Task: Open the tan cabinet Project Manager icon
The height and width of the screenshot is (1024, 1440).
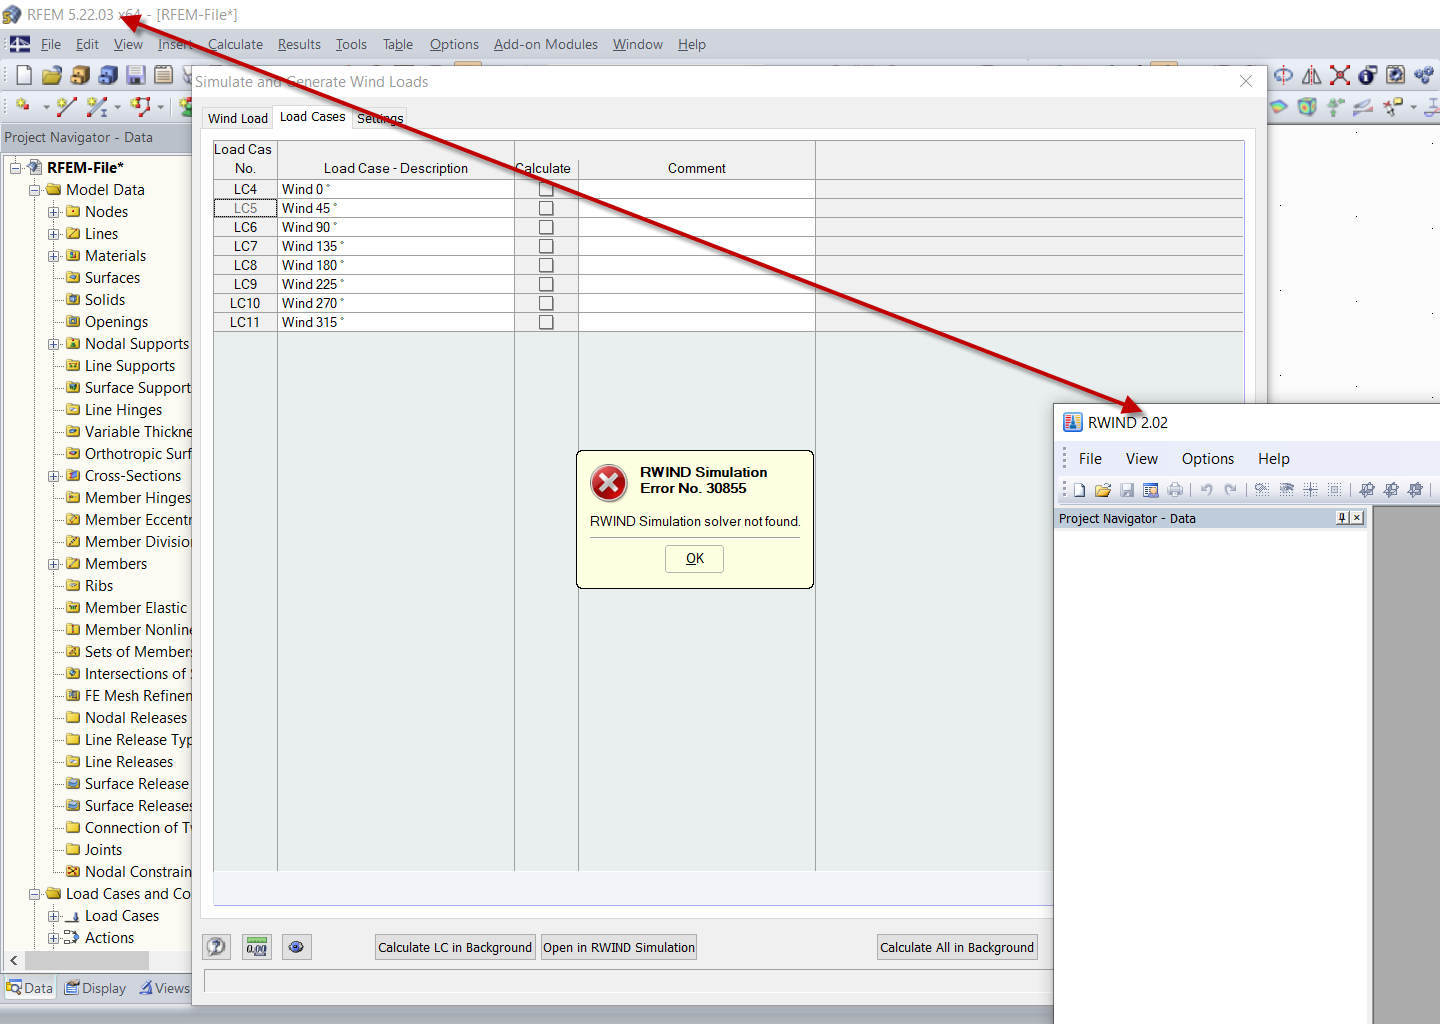Action: pos(80,75)
